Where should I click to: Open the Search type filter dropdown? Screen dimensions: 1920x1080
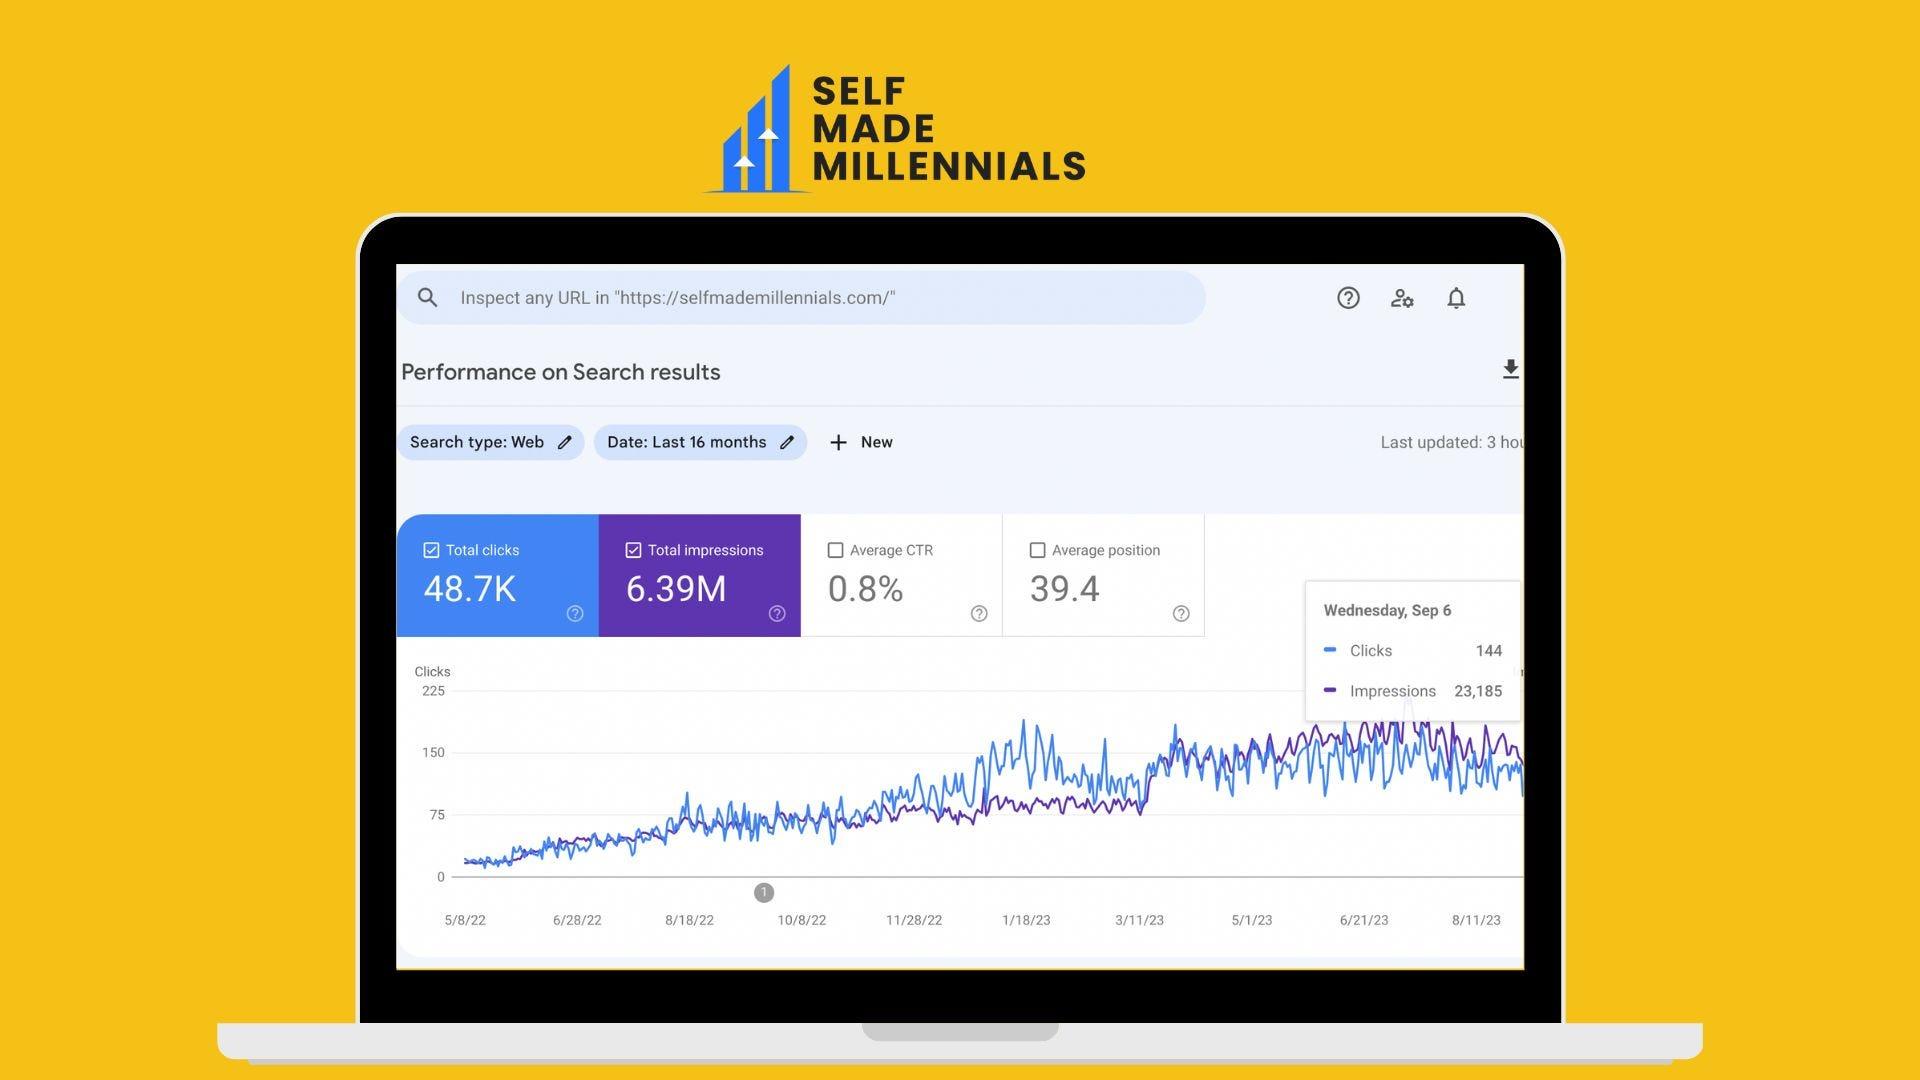[489, 442]
